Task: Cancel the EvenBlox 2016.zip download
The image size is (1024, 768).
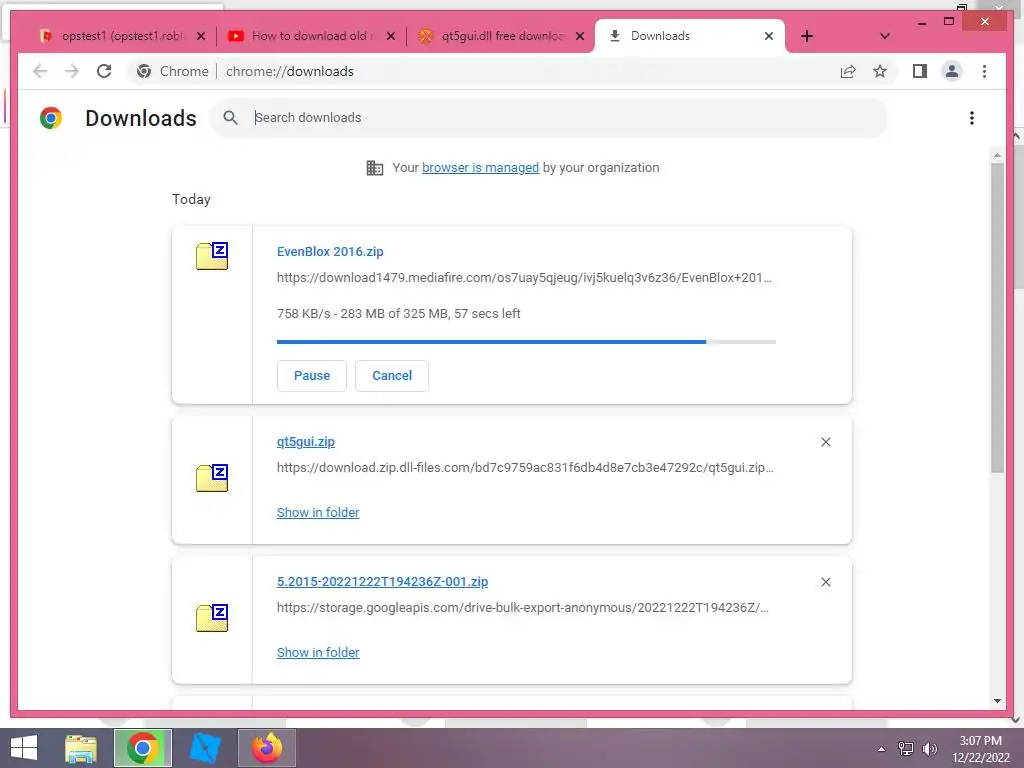Action: pyautogui.click(x=392, y=376)
